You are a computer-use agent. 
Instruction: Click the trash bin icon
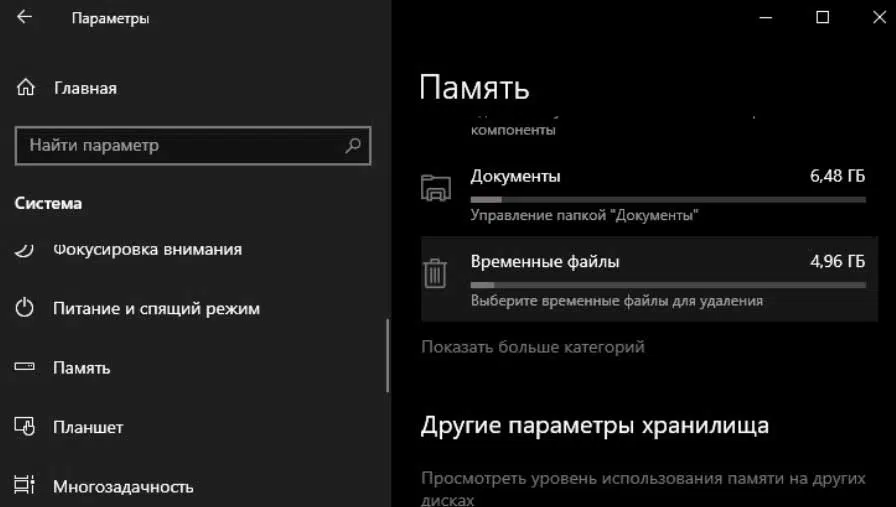point(435,273)
